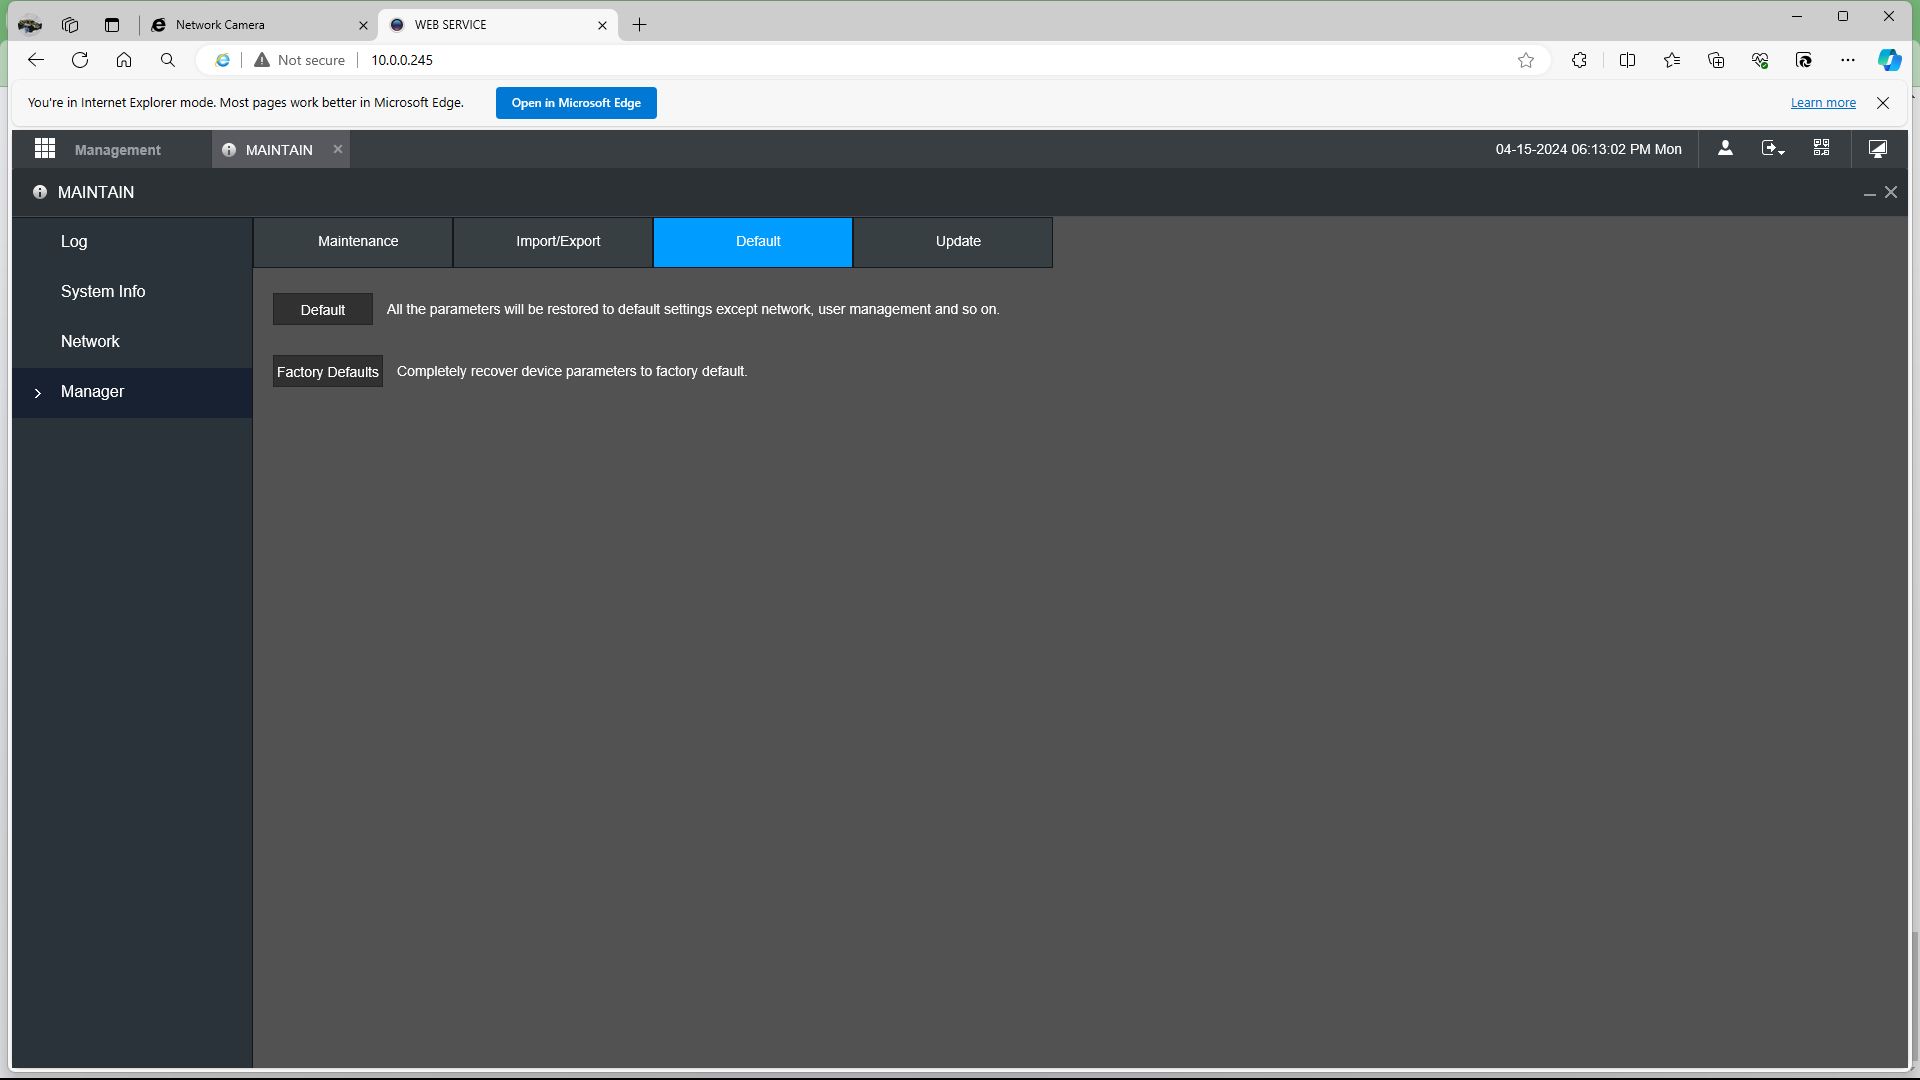The width and height of the screenshot is (1920, 1080).
Task: Switch to the Update tab
Action: (x=953, y=242)
